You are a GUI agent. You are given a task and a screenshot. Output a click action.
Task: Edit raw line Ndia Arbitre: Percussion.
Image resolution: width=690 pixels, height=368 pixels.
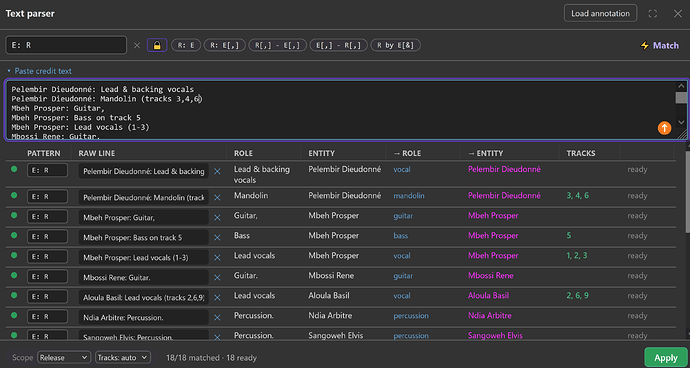143,318
